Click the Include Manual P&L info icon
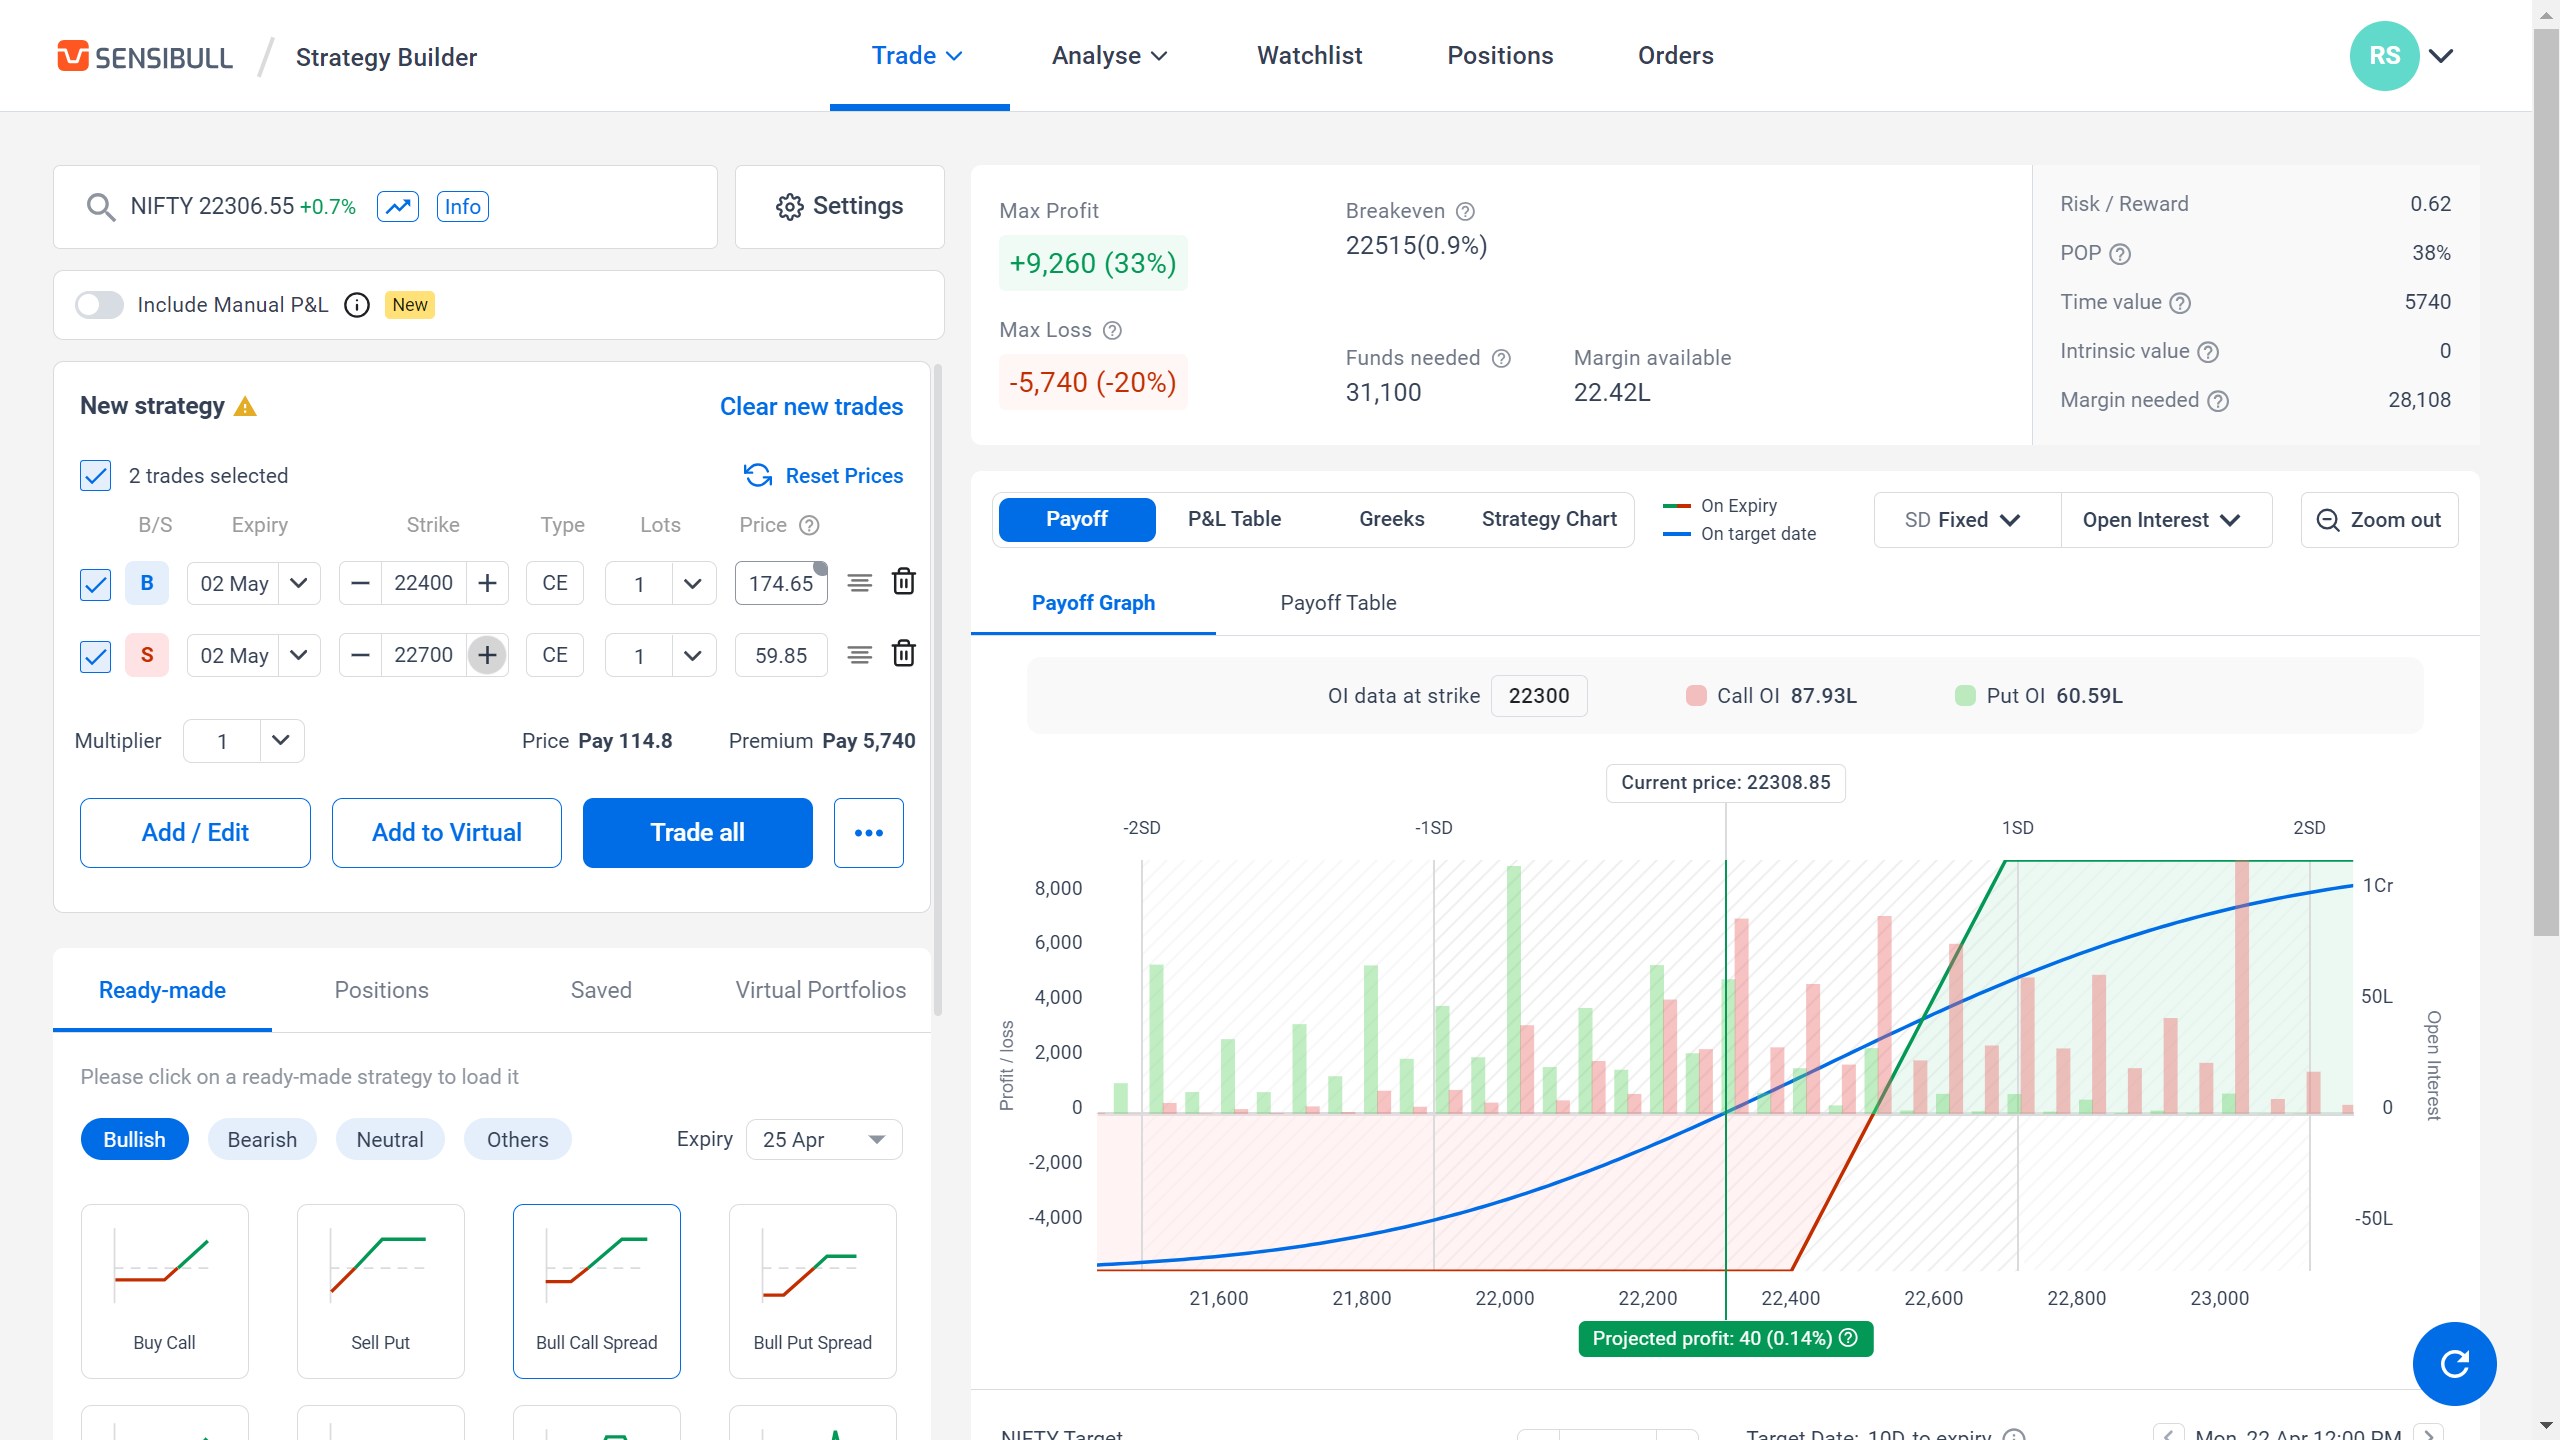This screenshot has height=1440, width=2560. 357,305
